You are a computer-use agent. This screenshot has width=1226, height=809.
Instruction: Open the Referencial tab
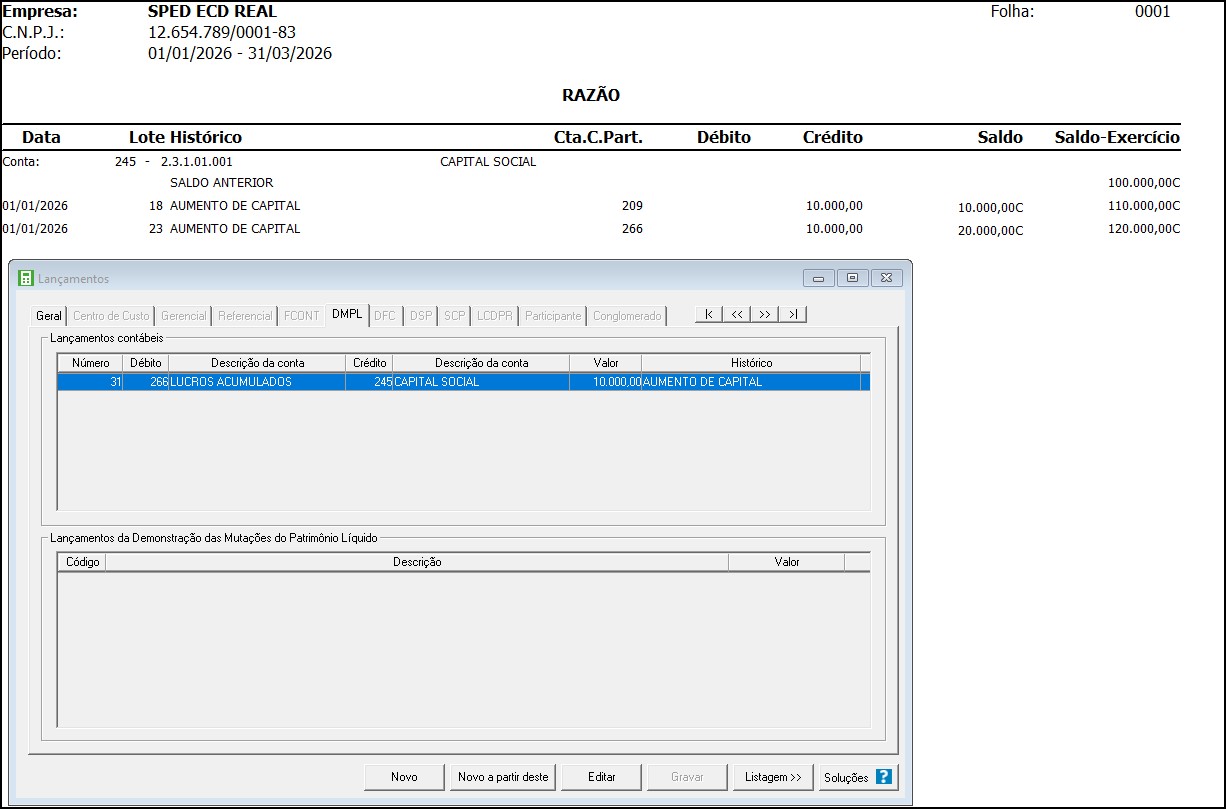point(245,316)
